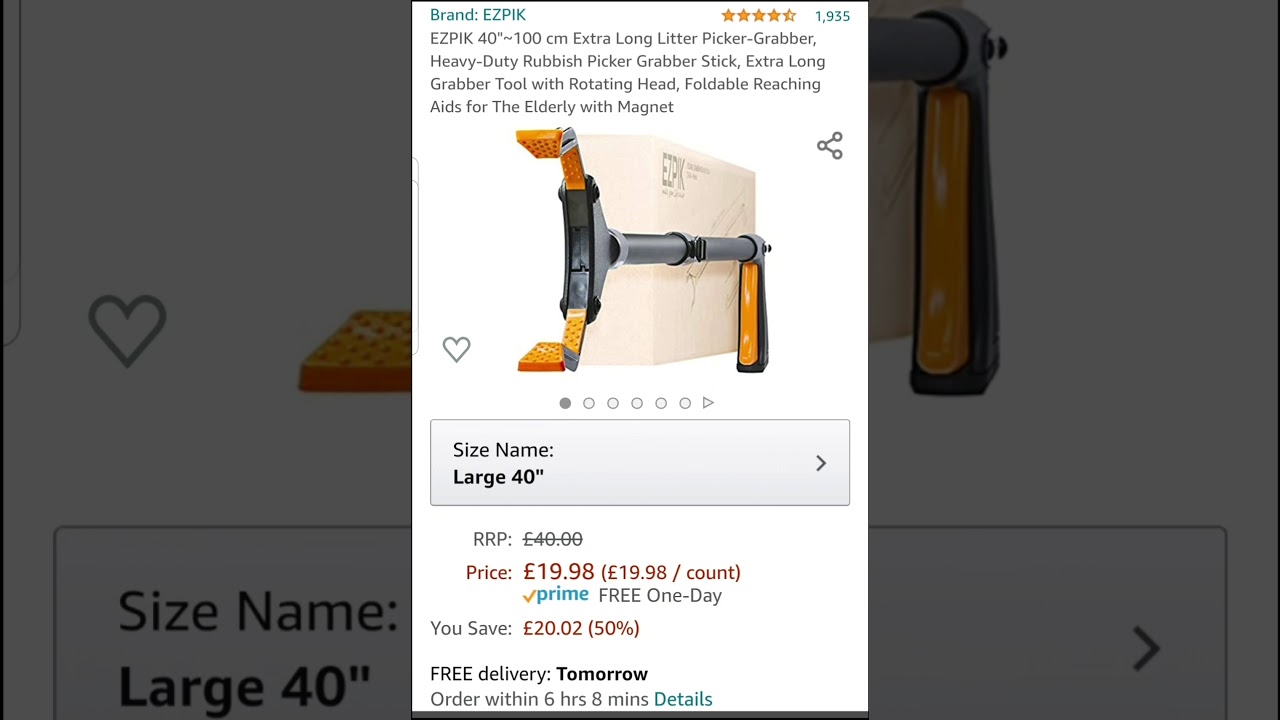Select the fourth carousel image dot
1280x720 pixels.
point(637,403)
